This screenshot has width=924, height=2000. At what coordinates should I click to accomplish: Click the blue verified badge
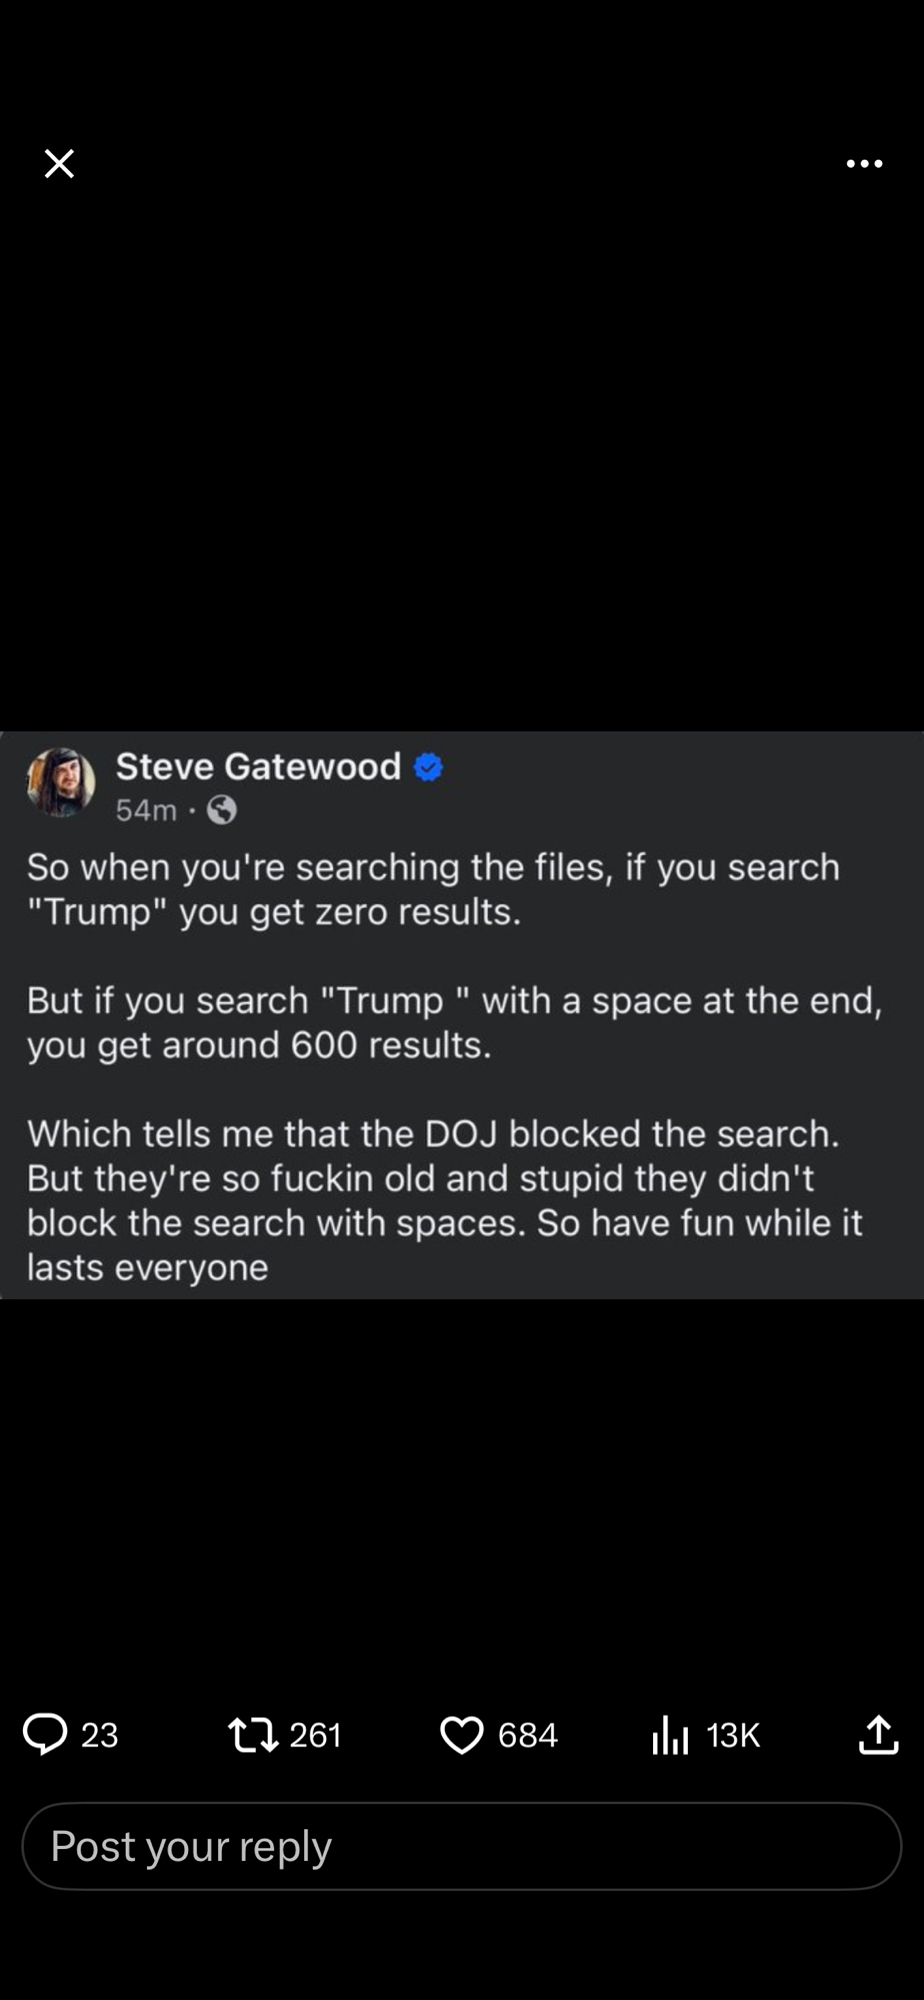tap(428, 767)
